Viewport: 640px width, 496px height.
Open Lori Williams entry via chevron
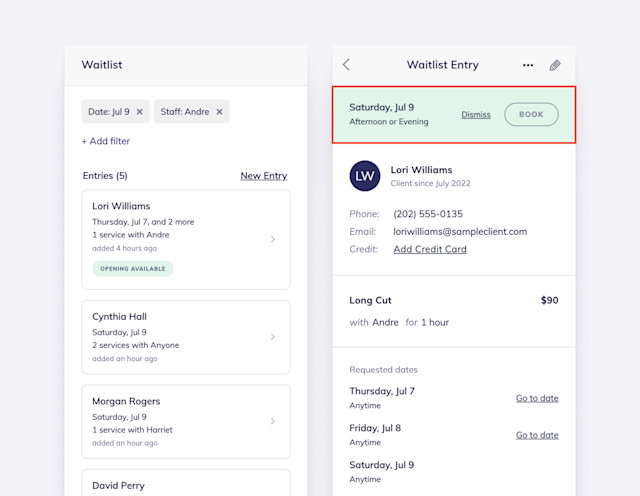coord(273,239)
